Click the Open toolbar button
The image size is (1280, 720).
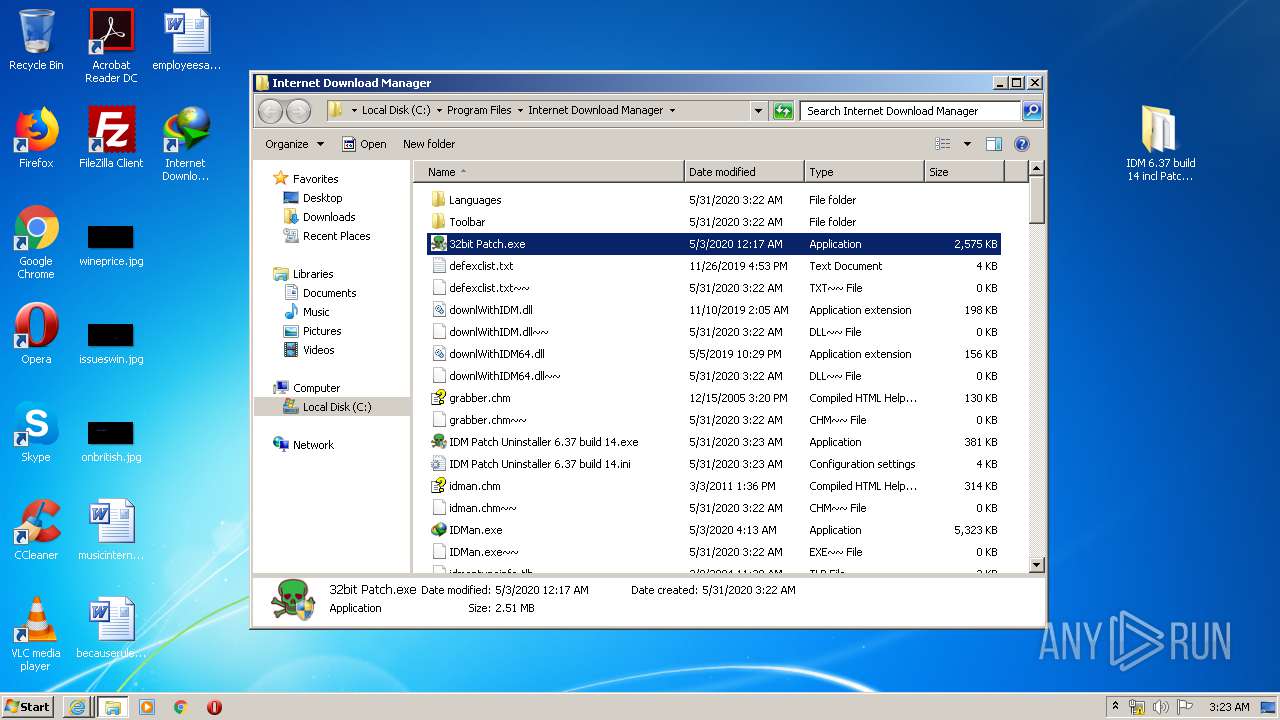pos(364,144)
